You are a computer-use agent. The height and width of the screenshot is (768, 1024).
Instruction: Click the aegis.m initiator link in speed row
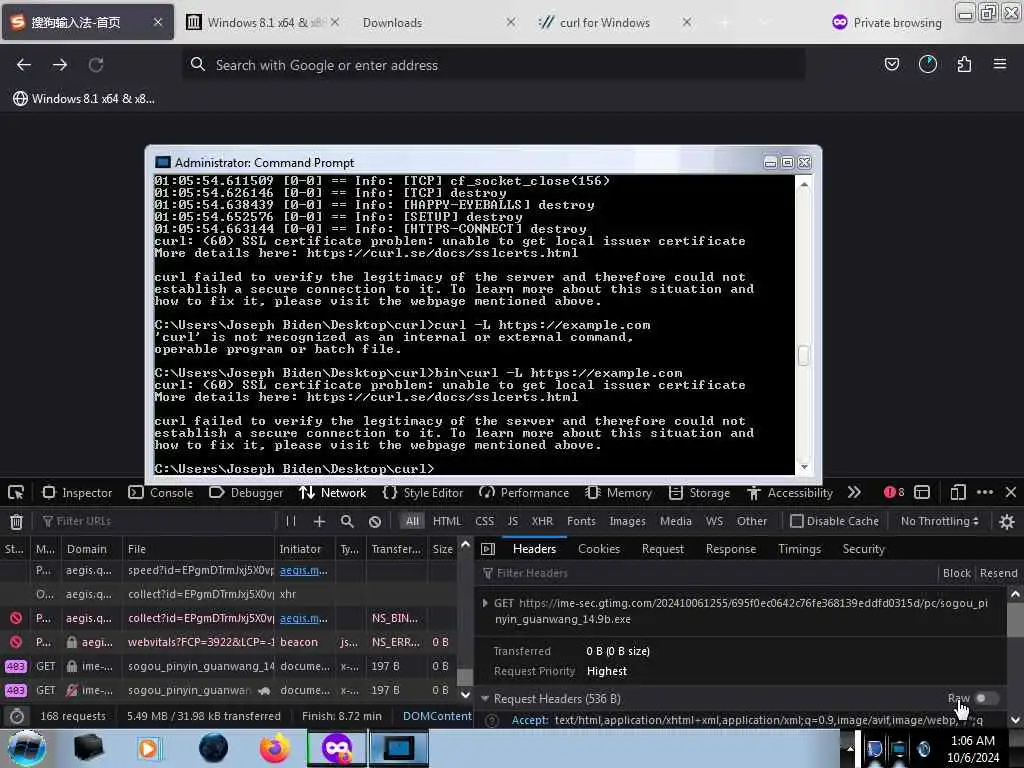pyautogui.click(x=304, y=570)
